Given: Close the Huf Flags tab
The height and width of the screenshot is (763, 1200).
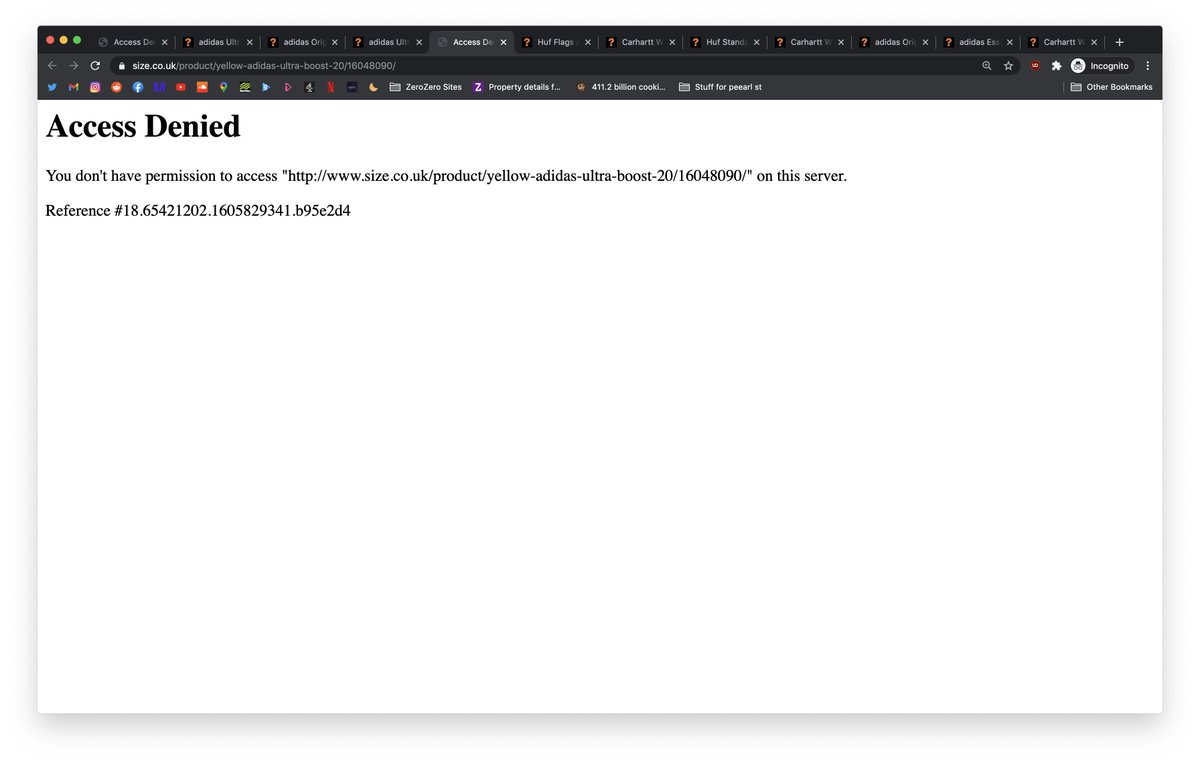Looking at the screenshot, I should pos(588,42).
